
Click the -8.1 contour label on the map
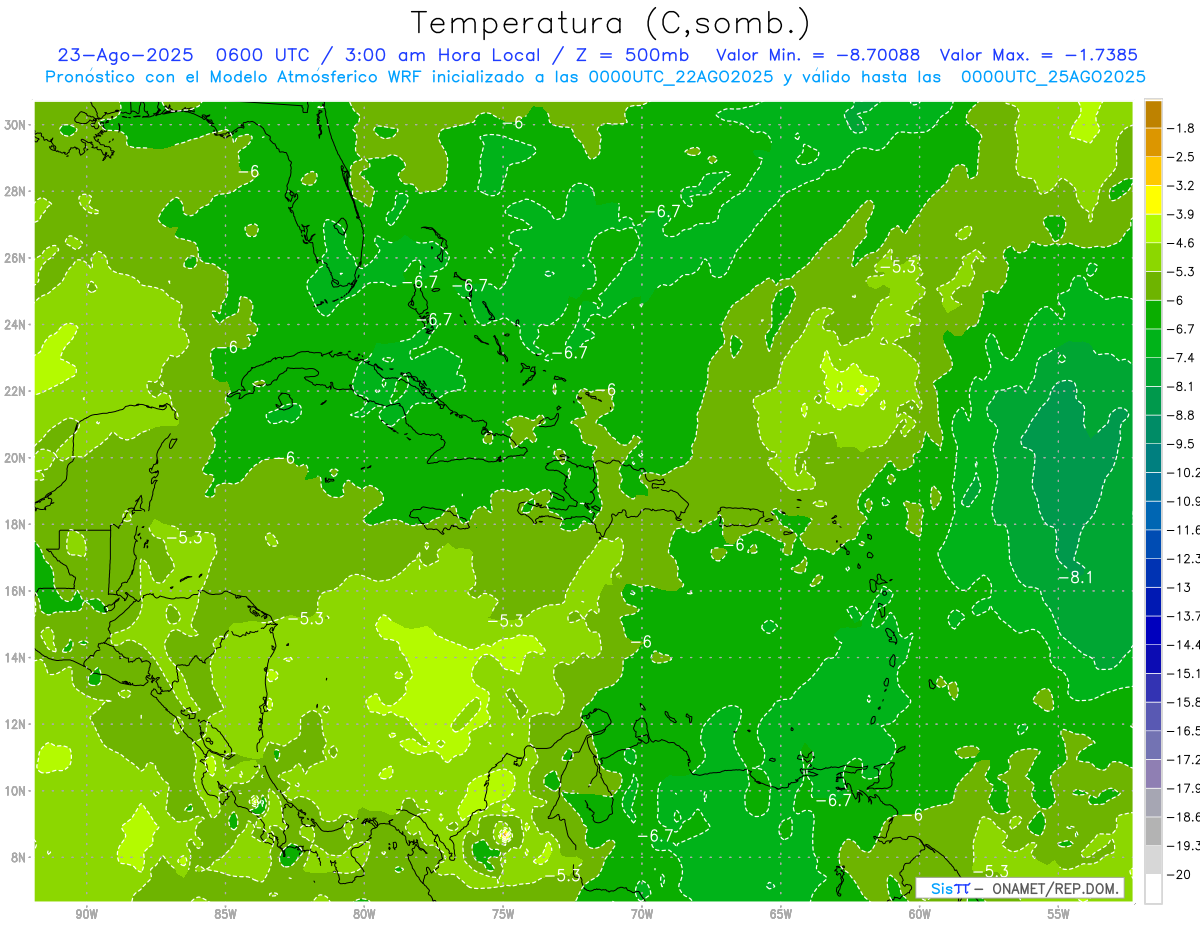[x=1074, y=577]
